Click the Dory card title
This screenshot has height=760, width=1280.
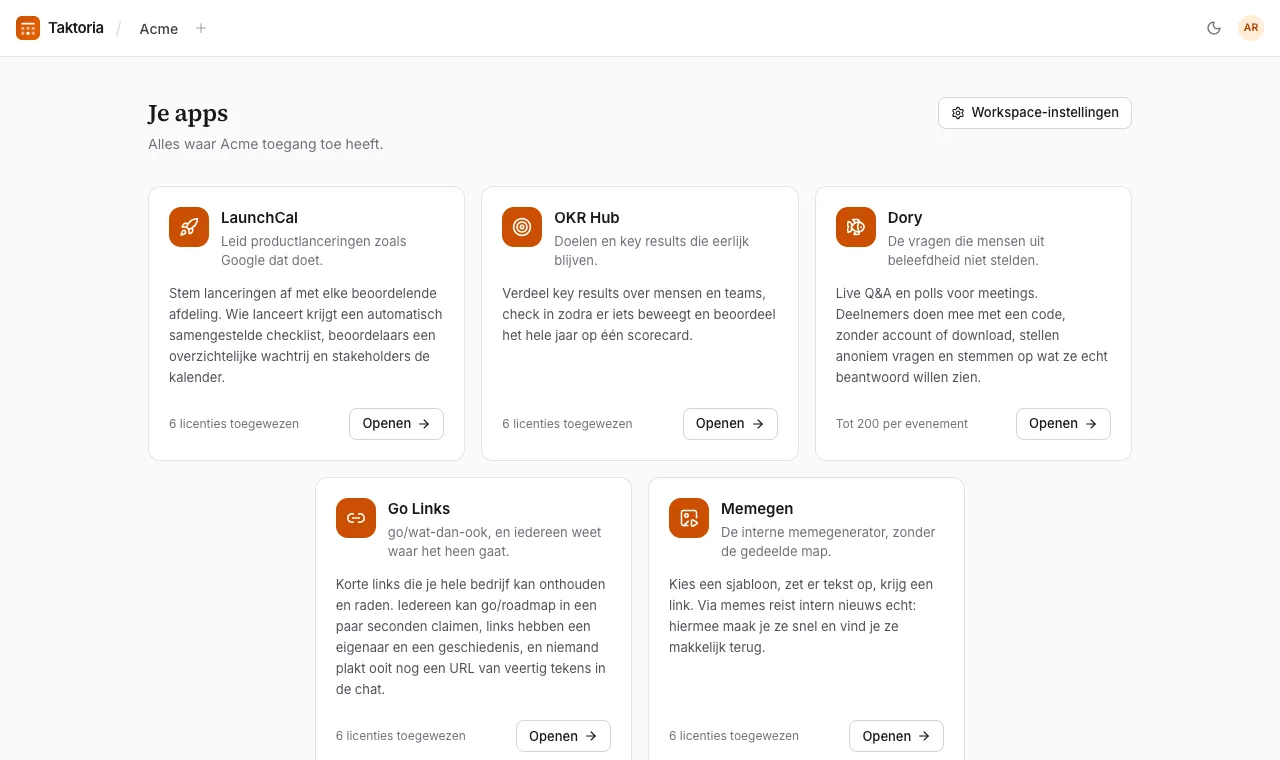pos(905,218)
